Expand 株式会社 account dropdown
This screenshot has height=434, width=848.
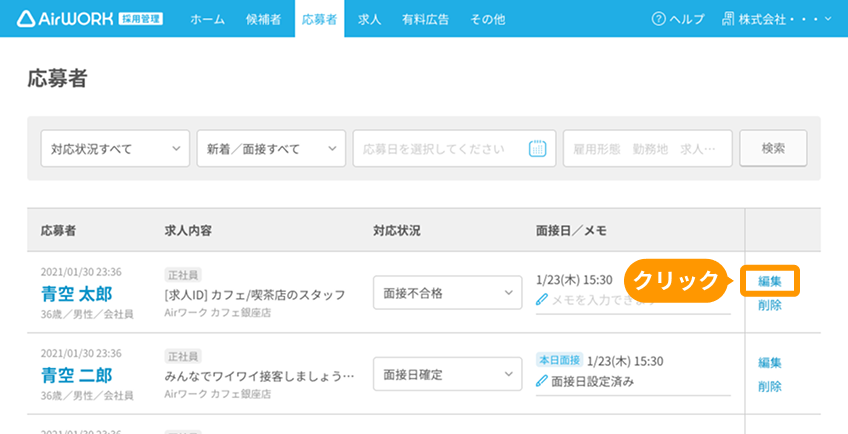point(778,19)
